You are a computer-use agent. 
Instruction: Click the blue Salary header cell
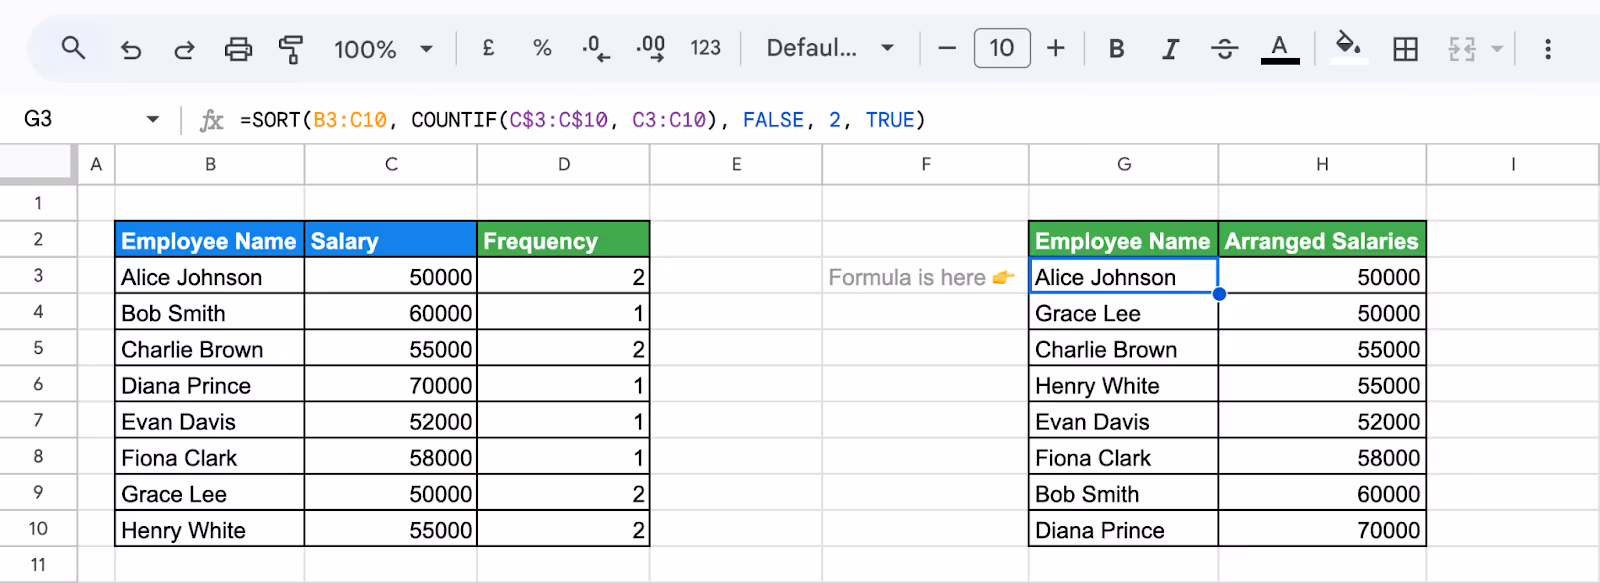click(x=391, y=240)
